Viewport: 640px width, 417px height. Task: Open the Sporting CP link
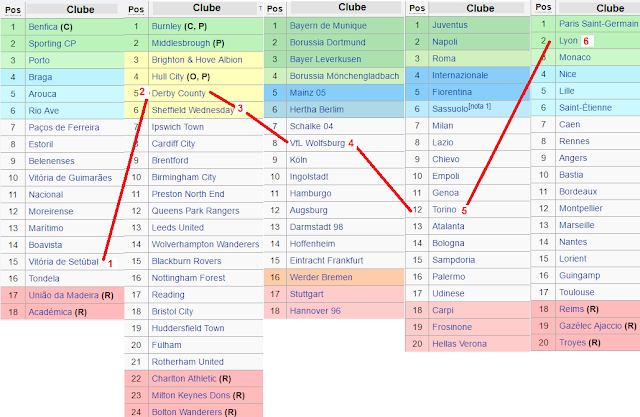coord(52,44)
